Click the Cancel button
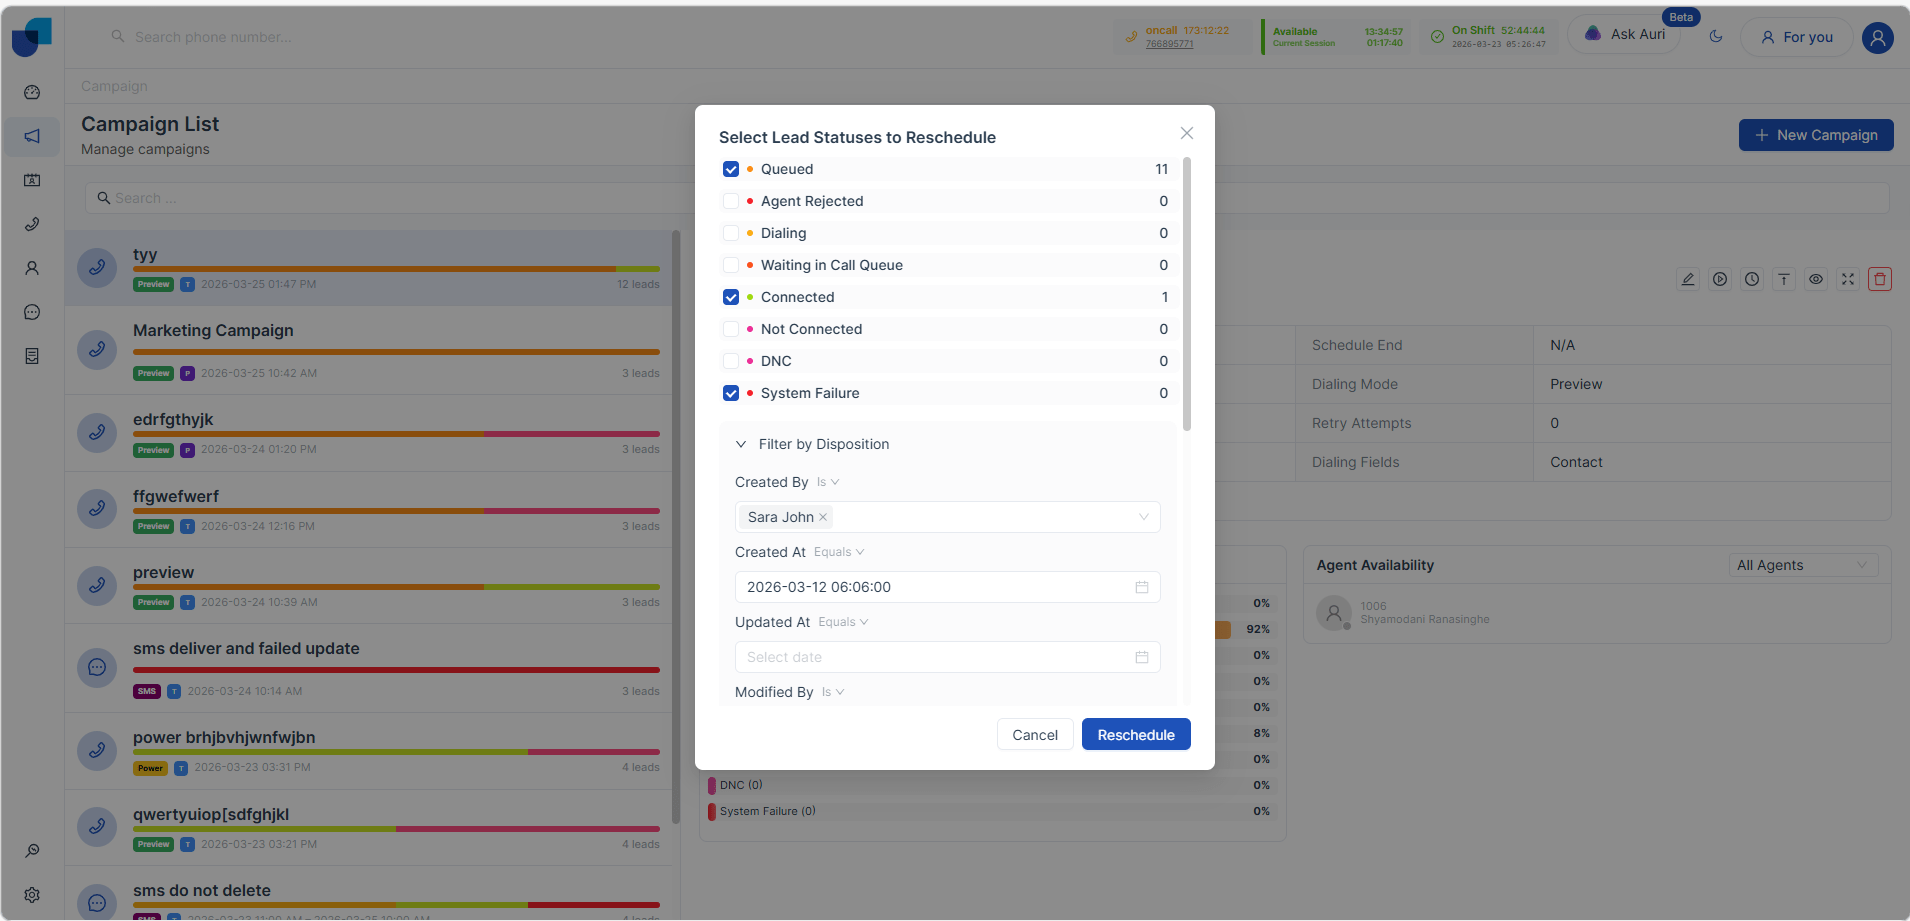This screenshot has width=1910, height=921. pos(1035,734)
